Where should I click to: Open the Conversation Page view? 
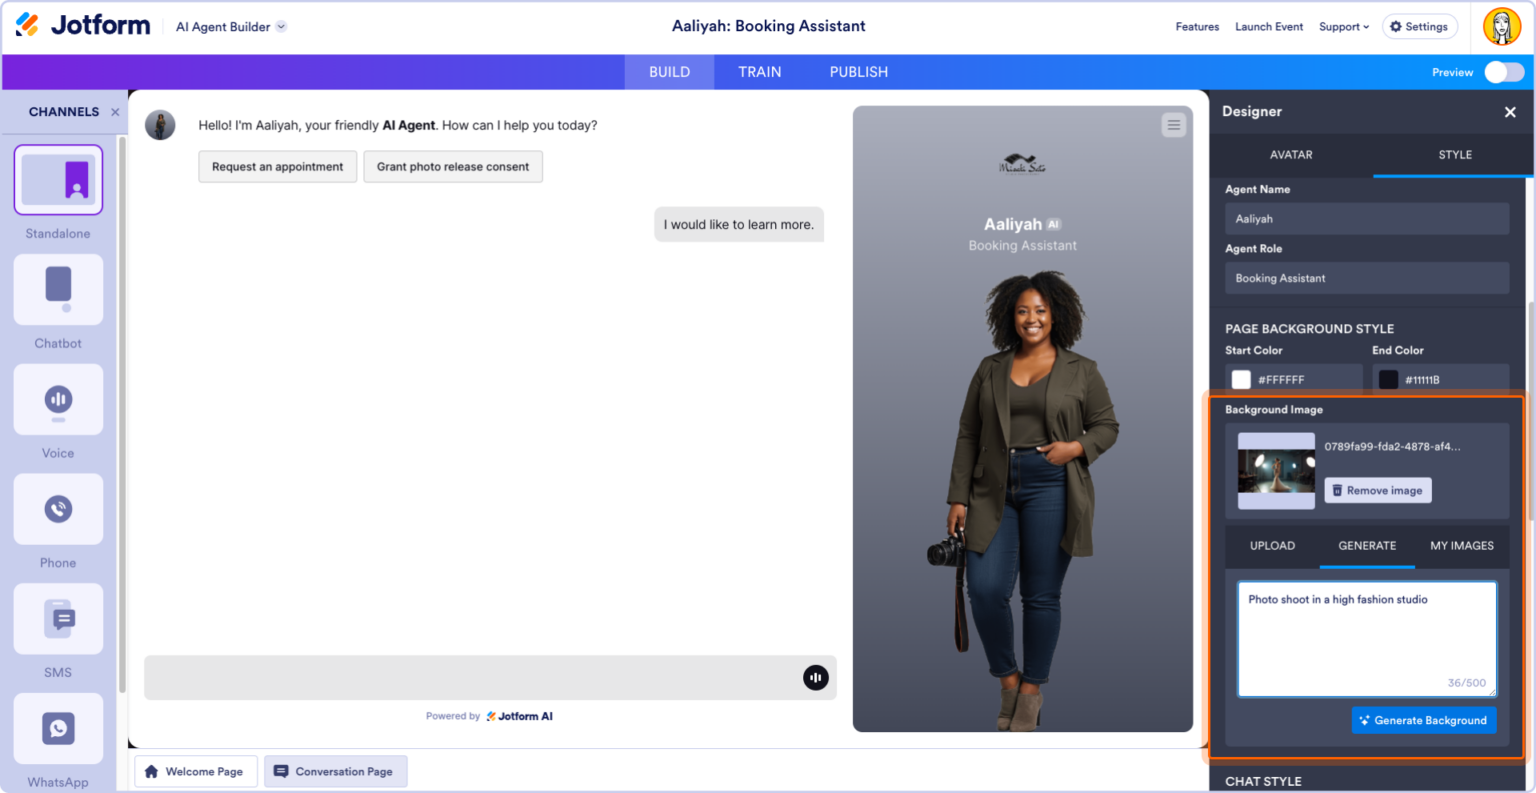[335, 771]
